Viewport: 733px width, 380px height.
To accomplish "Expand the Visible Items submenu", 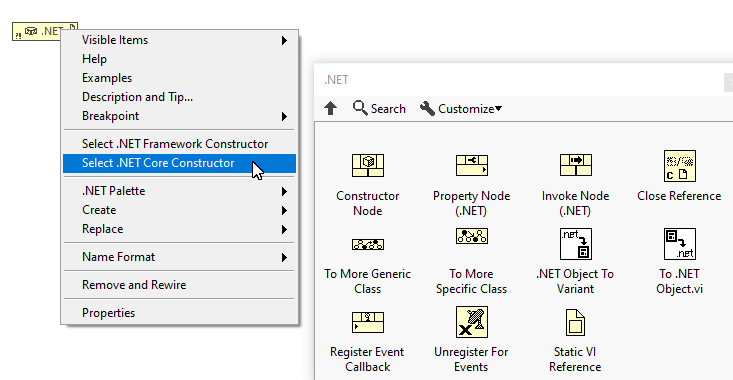I will pos(180,40).
